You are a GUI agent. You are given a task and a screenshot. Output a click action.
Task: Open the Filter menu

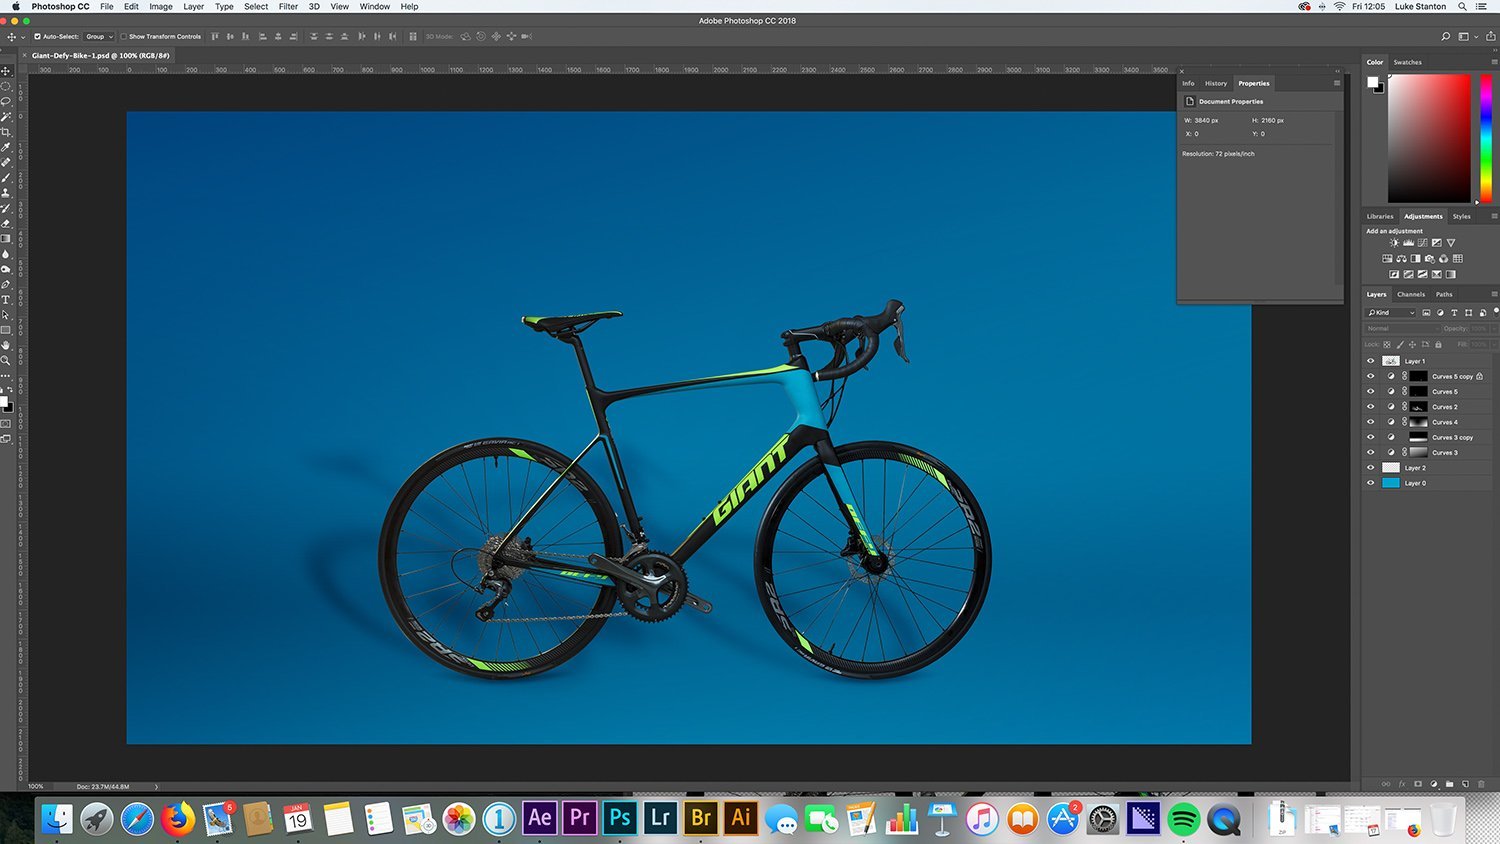click(287, 7)
